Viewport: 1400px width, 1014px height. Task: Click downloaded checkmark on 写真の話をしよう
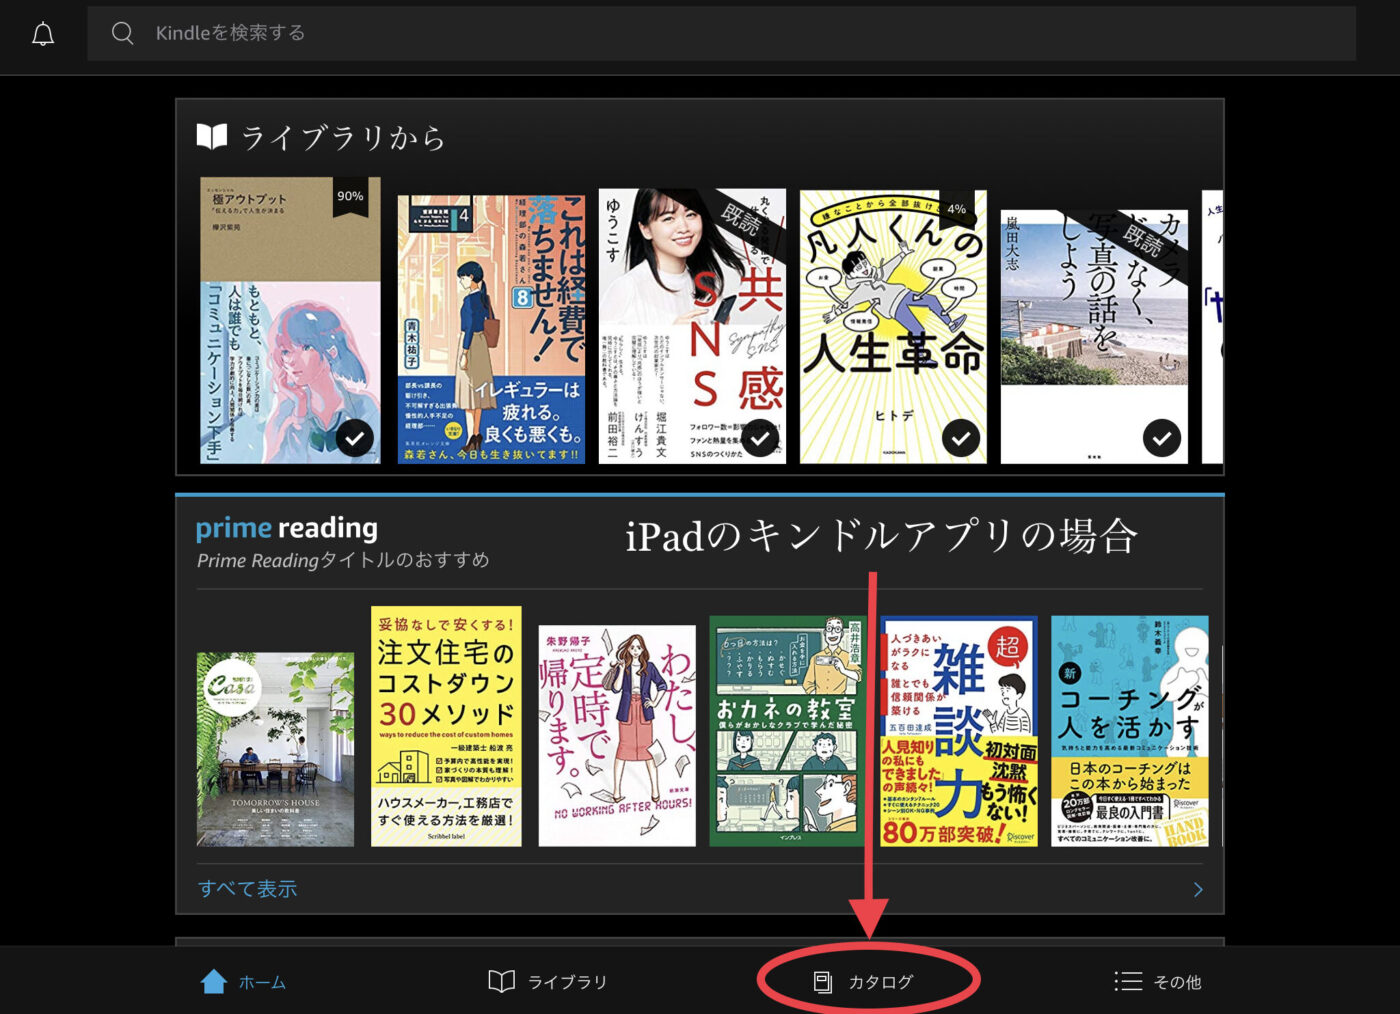(1162, 438)
